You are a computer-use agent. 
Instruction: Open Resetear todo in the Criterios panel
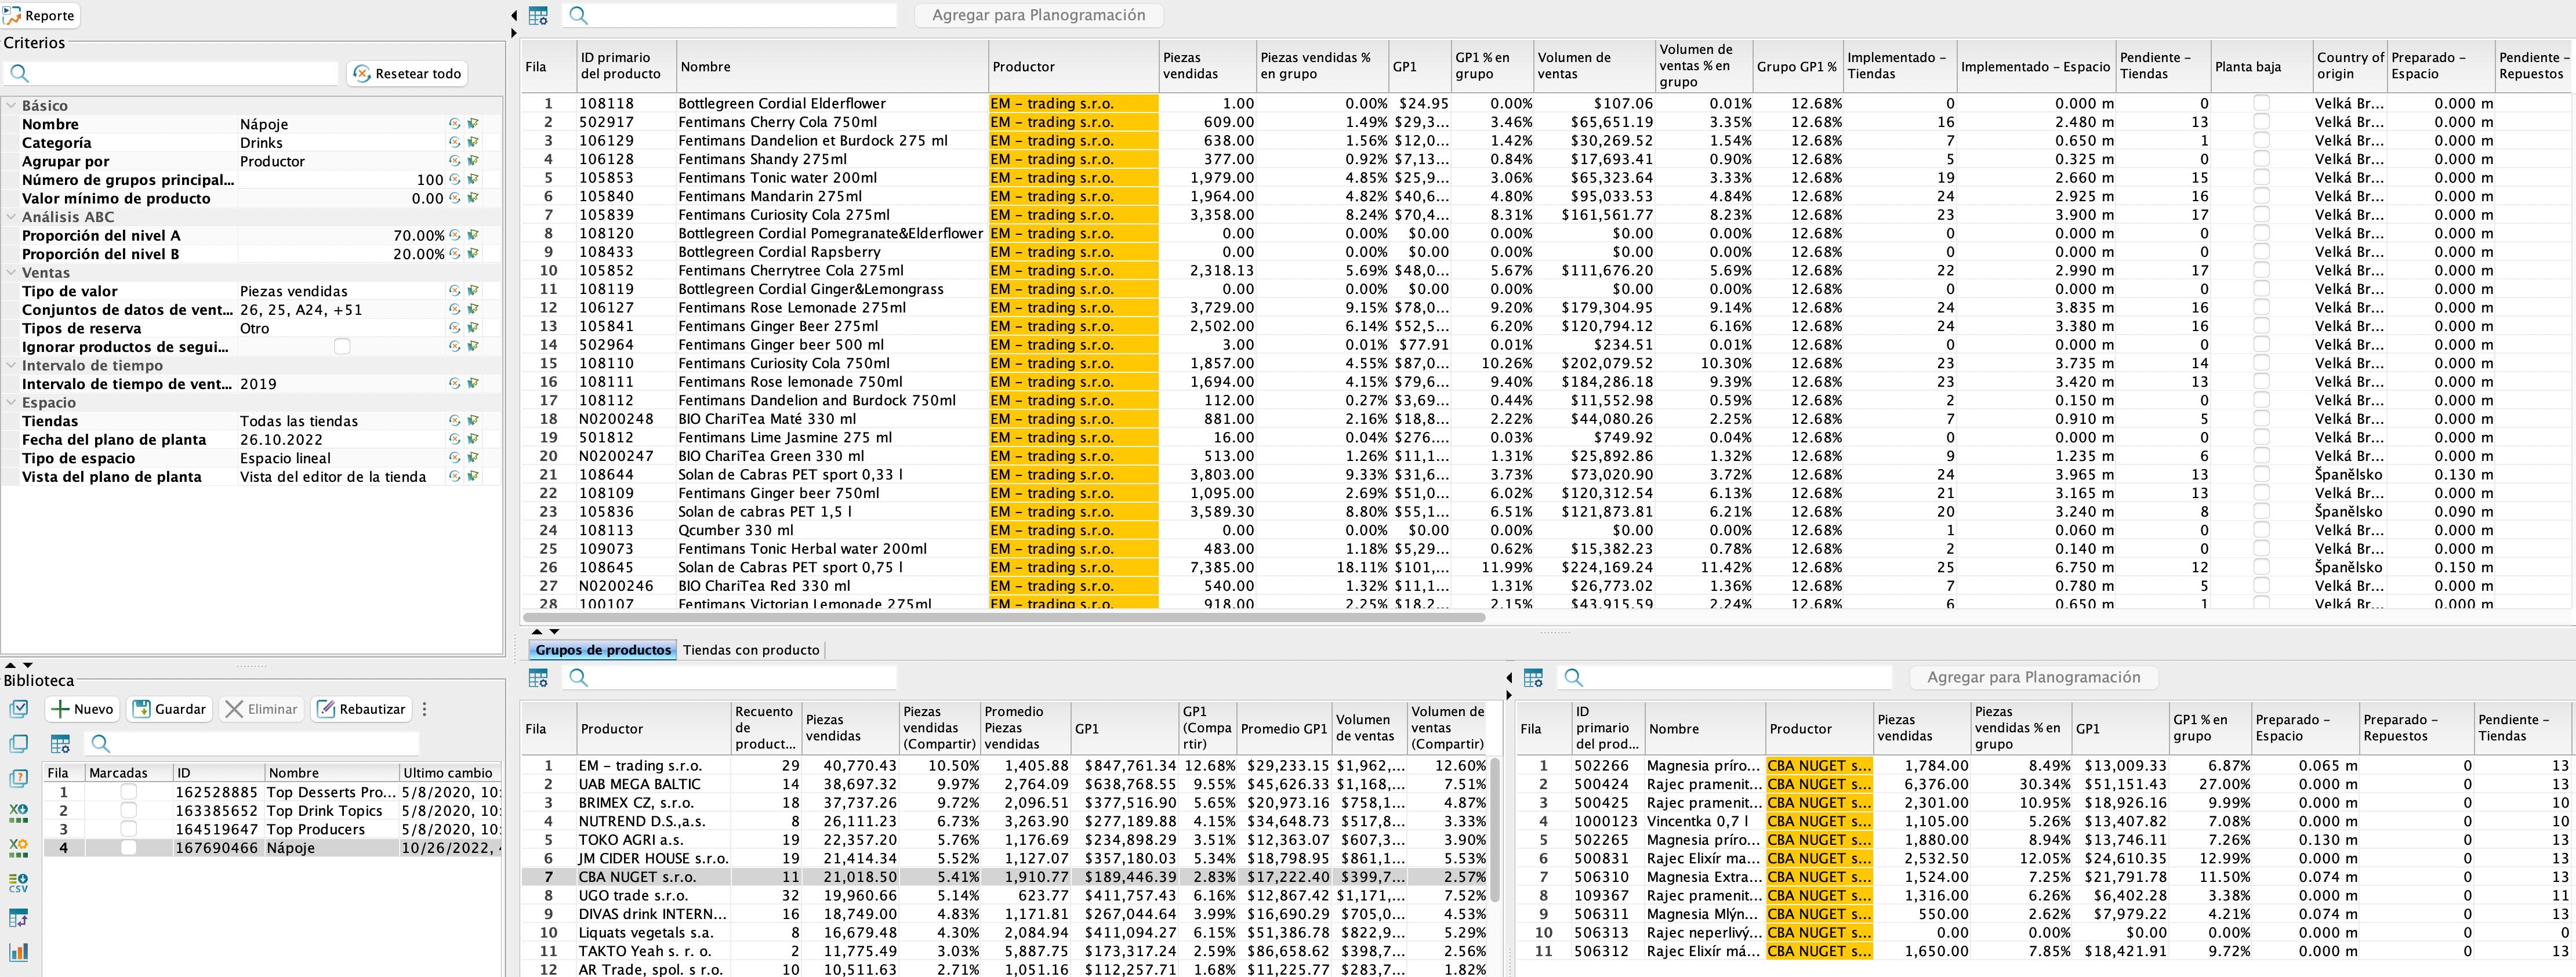pos(407,73)
